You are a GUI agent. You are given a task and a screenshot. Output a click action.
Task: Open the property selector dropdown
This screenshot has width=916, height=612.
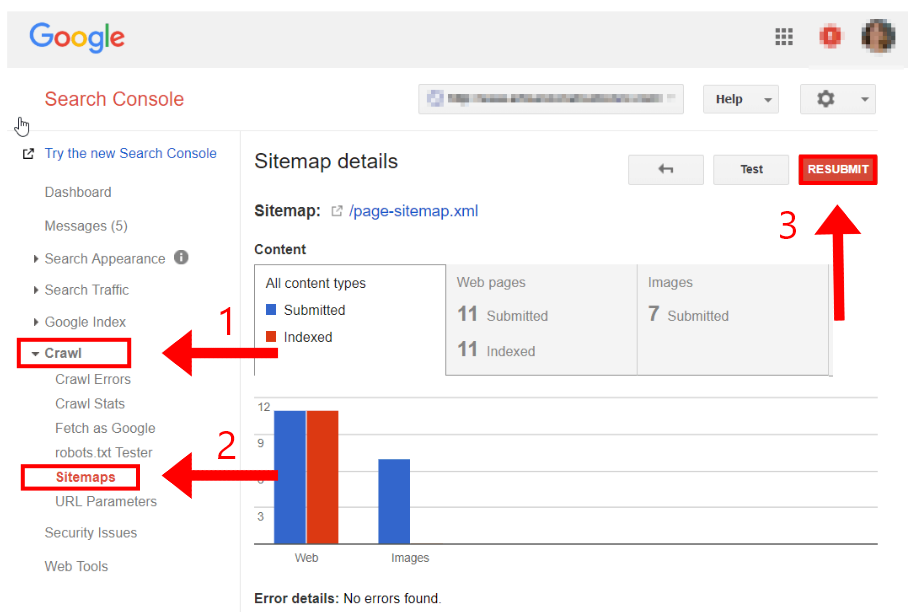click(551, 99)
